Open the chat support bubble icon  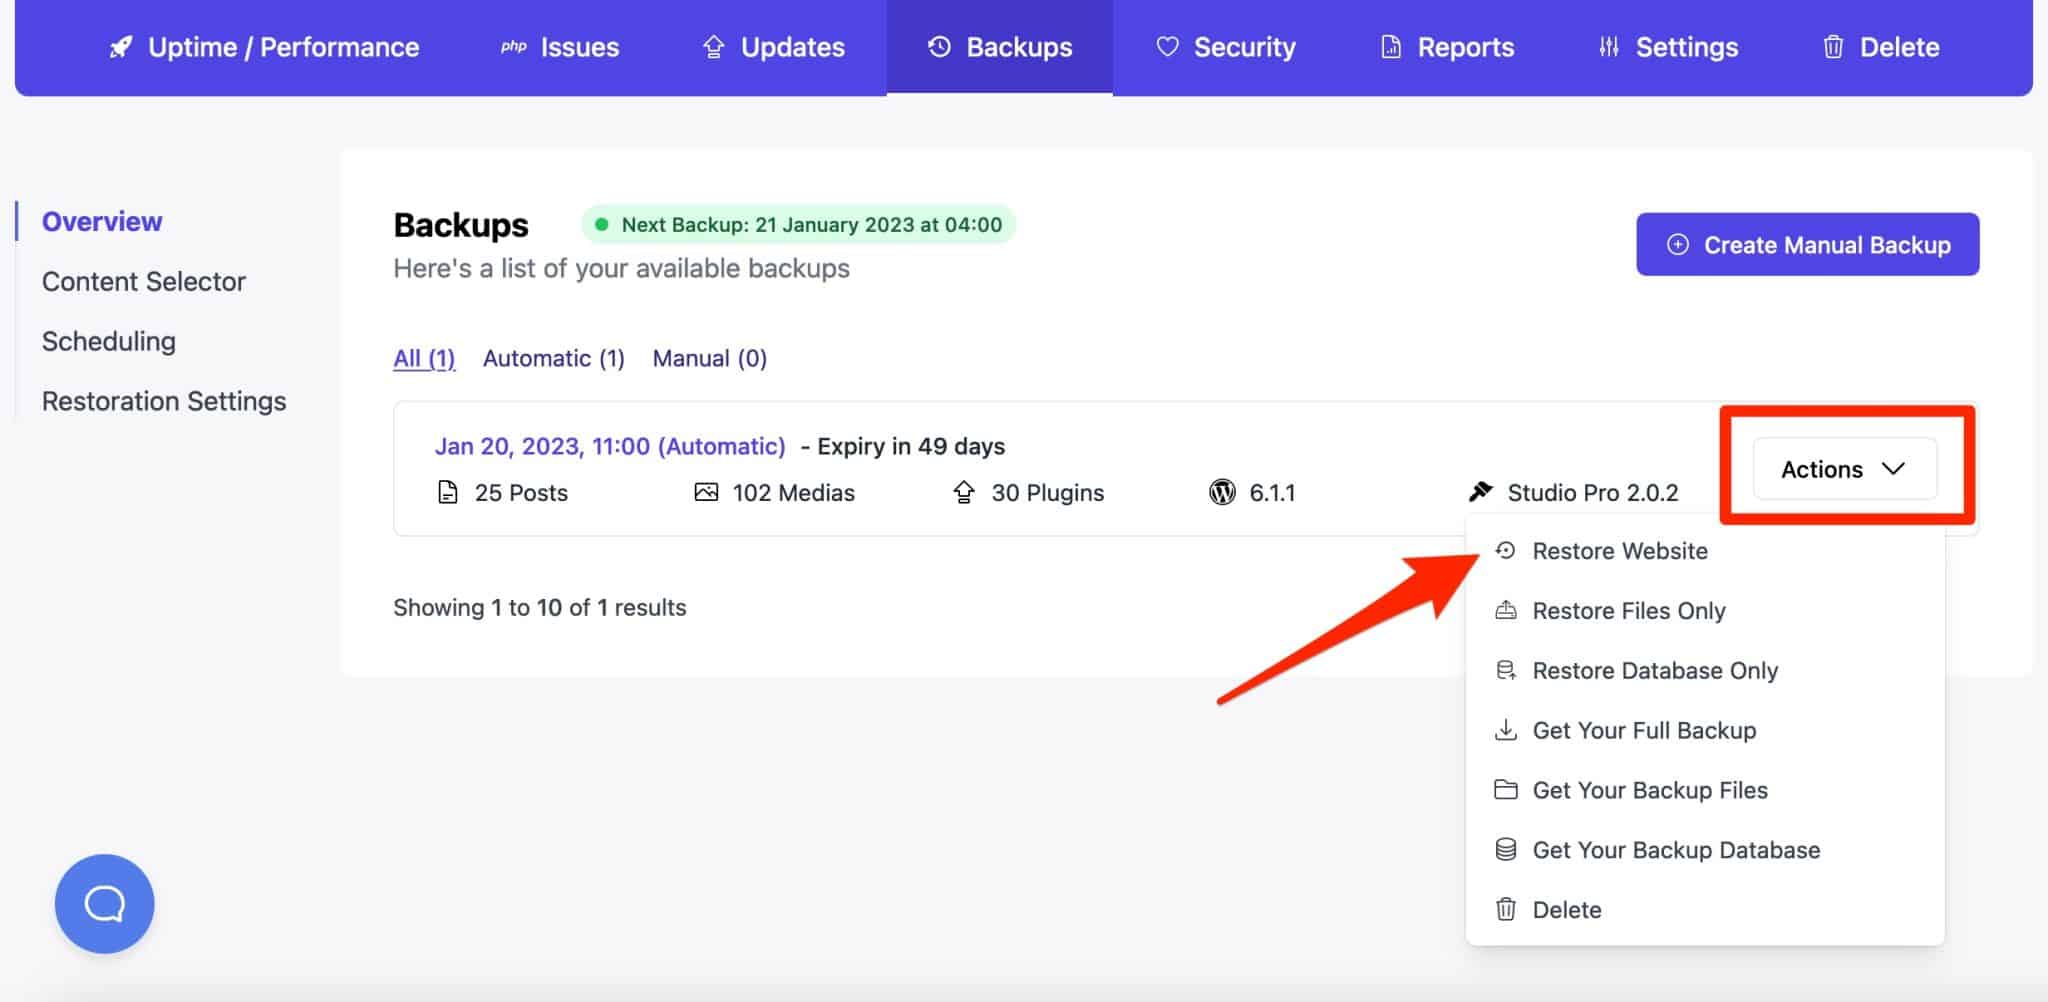click(x=104, y=903)
